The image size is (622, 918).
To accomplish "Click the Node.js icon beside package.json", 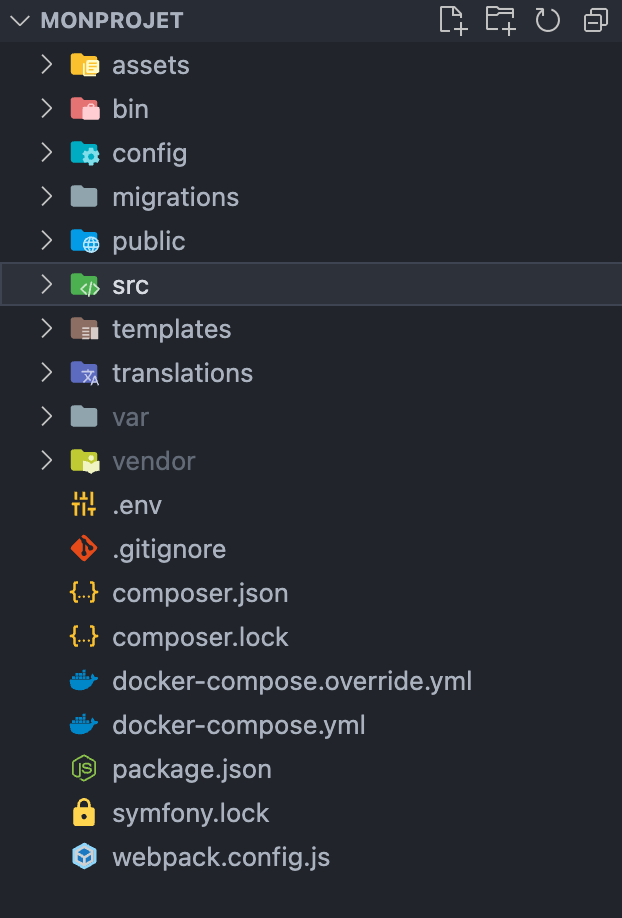I will 84,769.
